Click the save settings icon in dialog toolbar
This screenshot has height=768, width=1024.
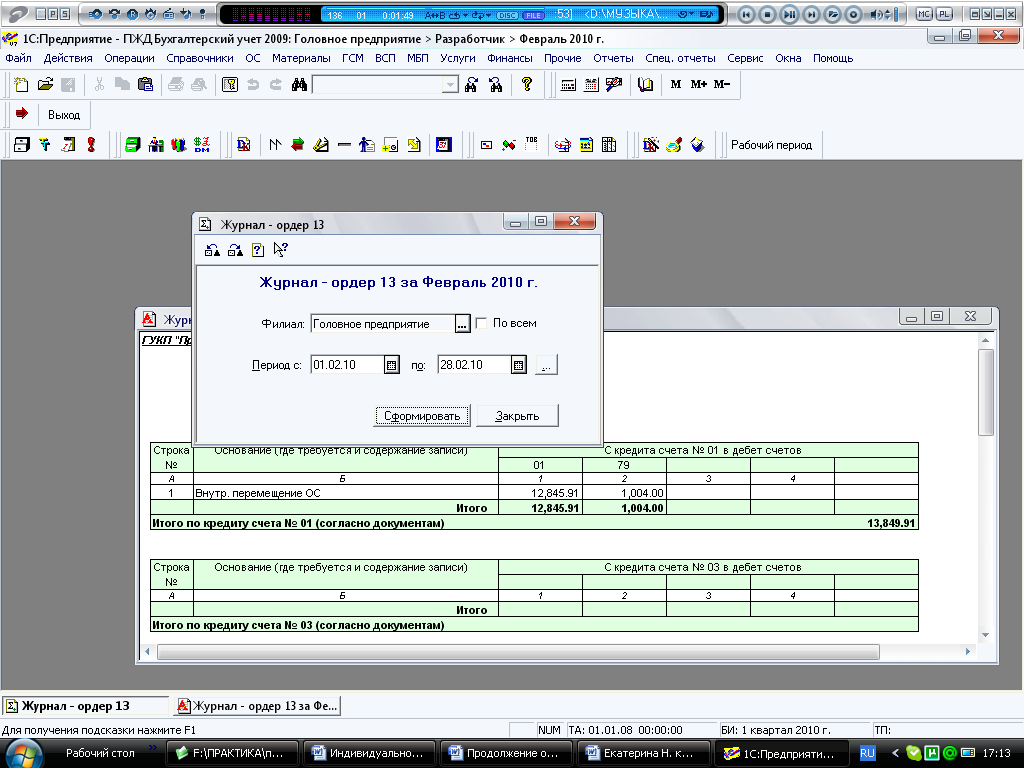click(212, 249)
